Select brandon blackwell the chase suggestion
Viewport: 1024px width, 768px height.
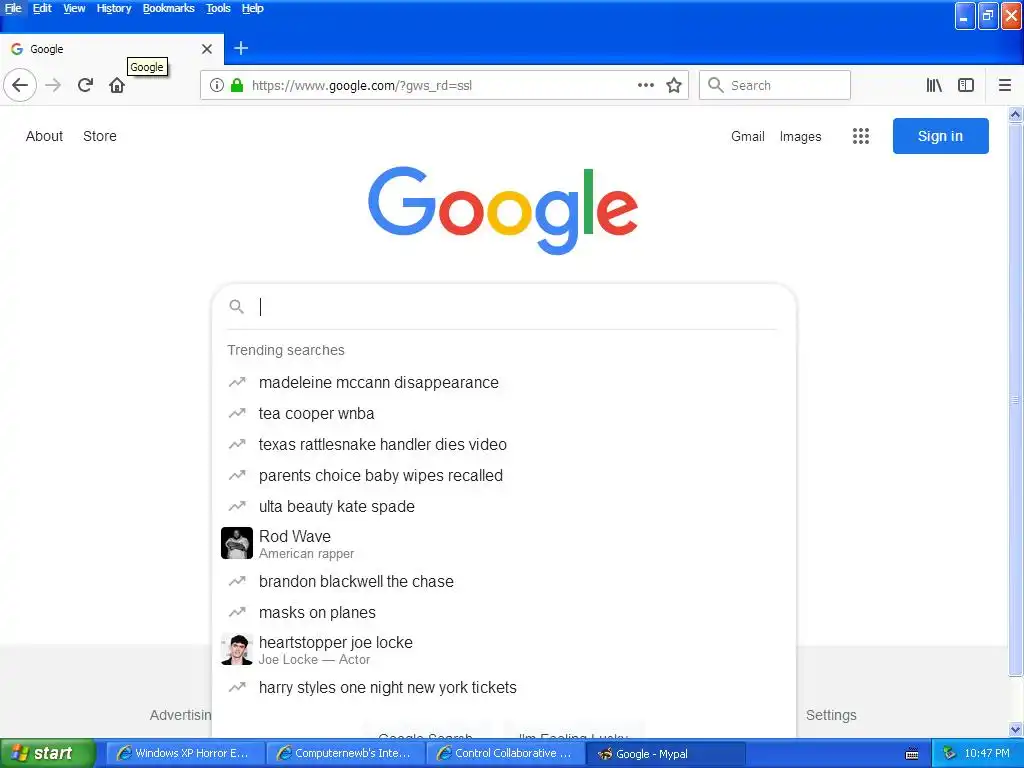click(504, 581)
